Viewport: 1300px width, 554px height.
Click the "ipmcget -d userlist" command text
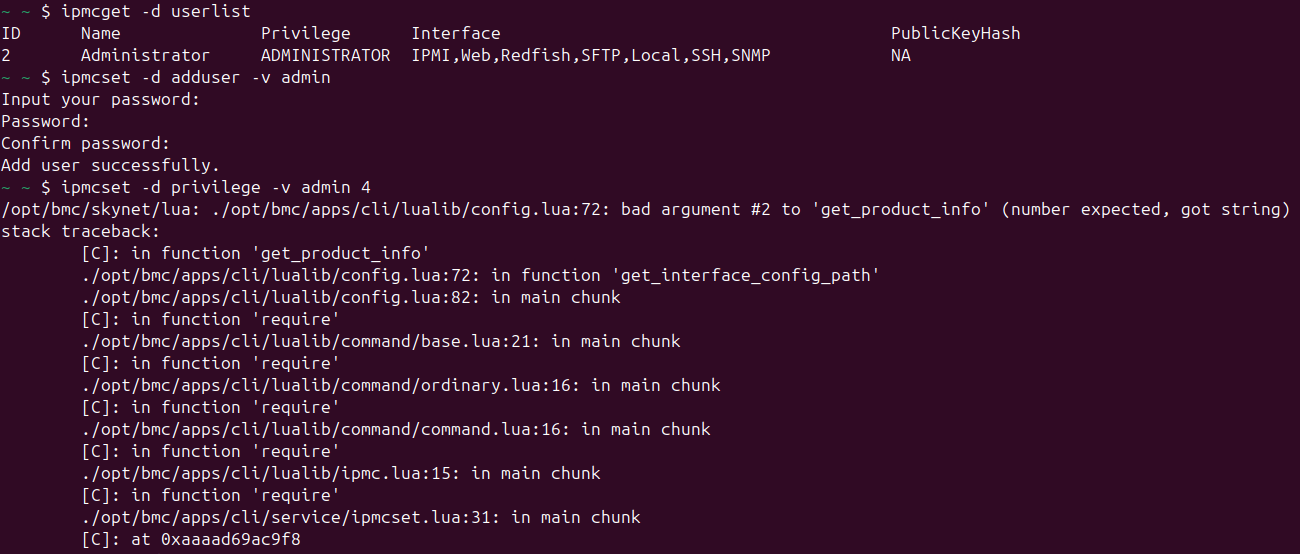160,12
